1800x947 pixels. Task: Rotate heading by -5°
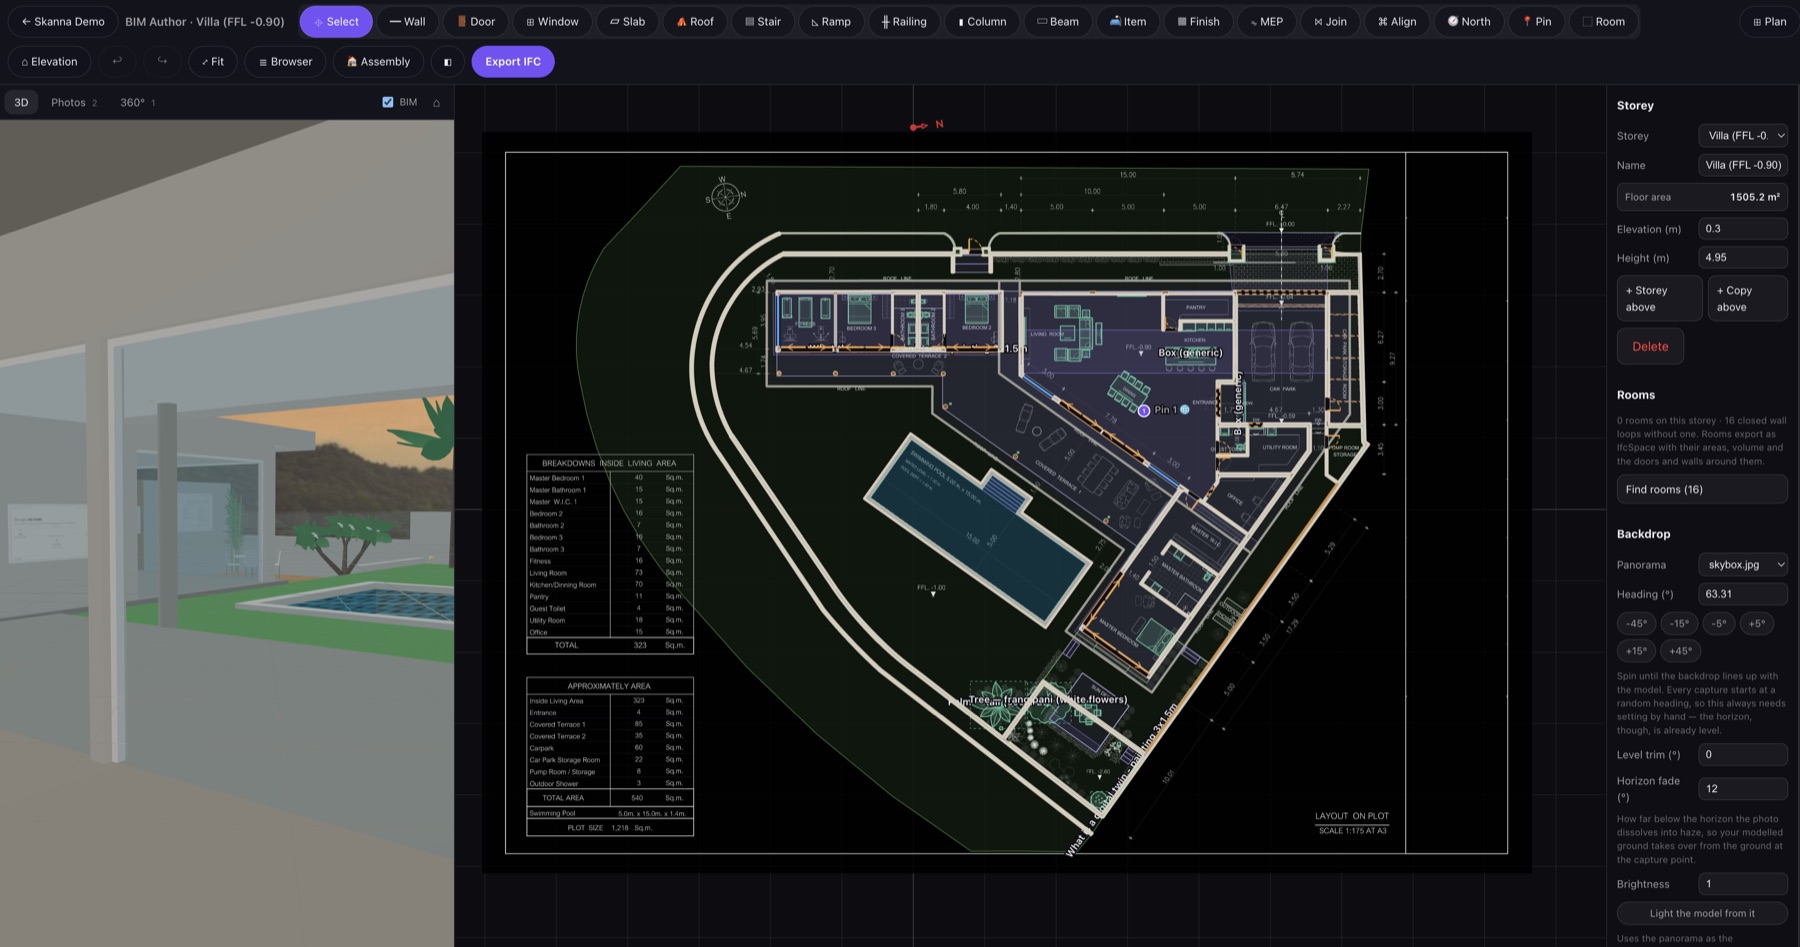click(x=1718, y=623)
